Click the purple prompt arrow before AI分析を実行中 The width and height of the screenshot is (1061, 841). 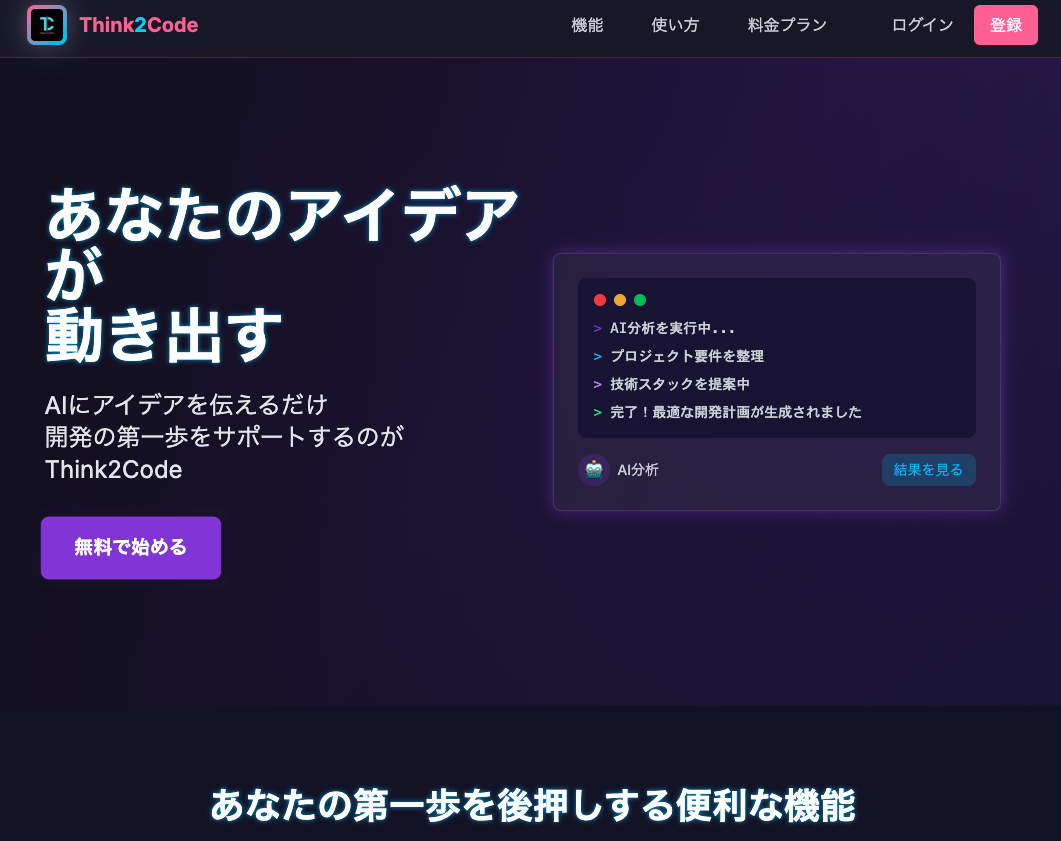(598, 328)
